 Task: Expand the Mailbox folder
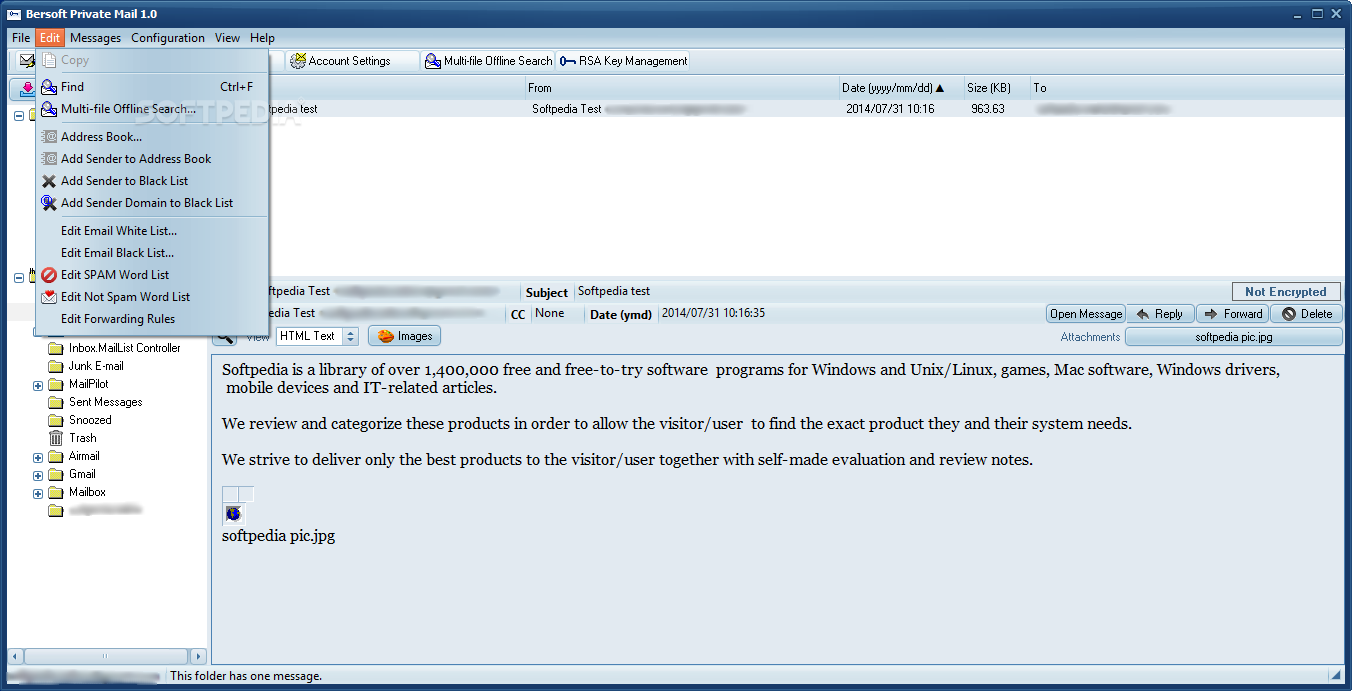pos(38,493)
